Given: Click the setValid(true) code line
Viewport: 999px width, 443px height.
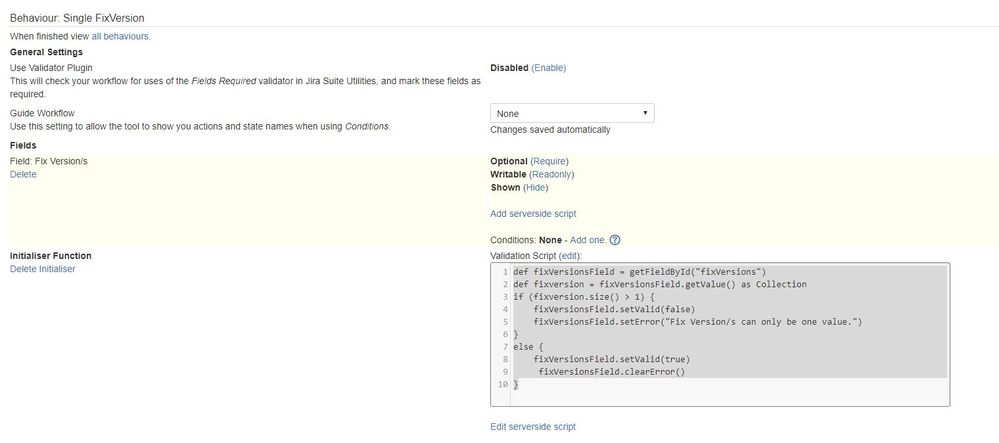Looking at the screenshot, I should tap(612, 359).
